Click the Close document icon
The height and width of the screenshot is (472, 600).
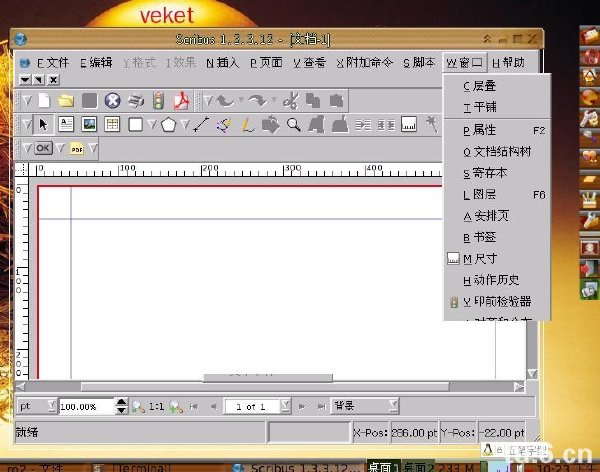click(x=112, y=101)
